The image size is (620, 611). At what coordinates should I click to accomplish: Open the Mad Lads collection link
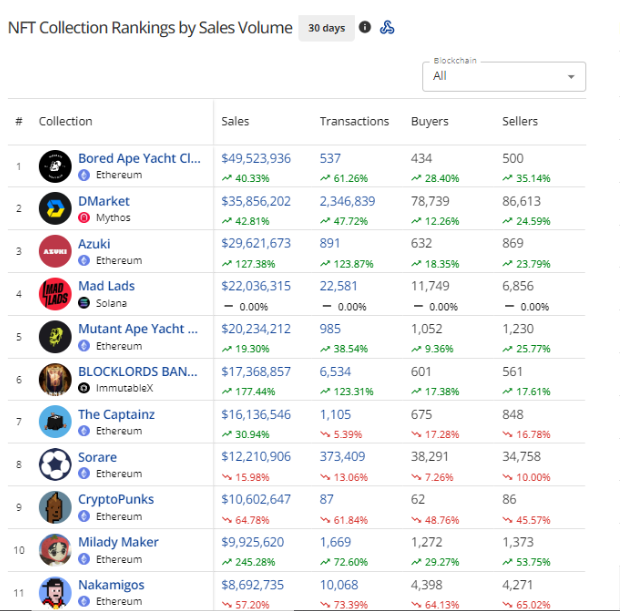[106, 286]
